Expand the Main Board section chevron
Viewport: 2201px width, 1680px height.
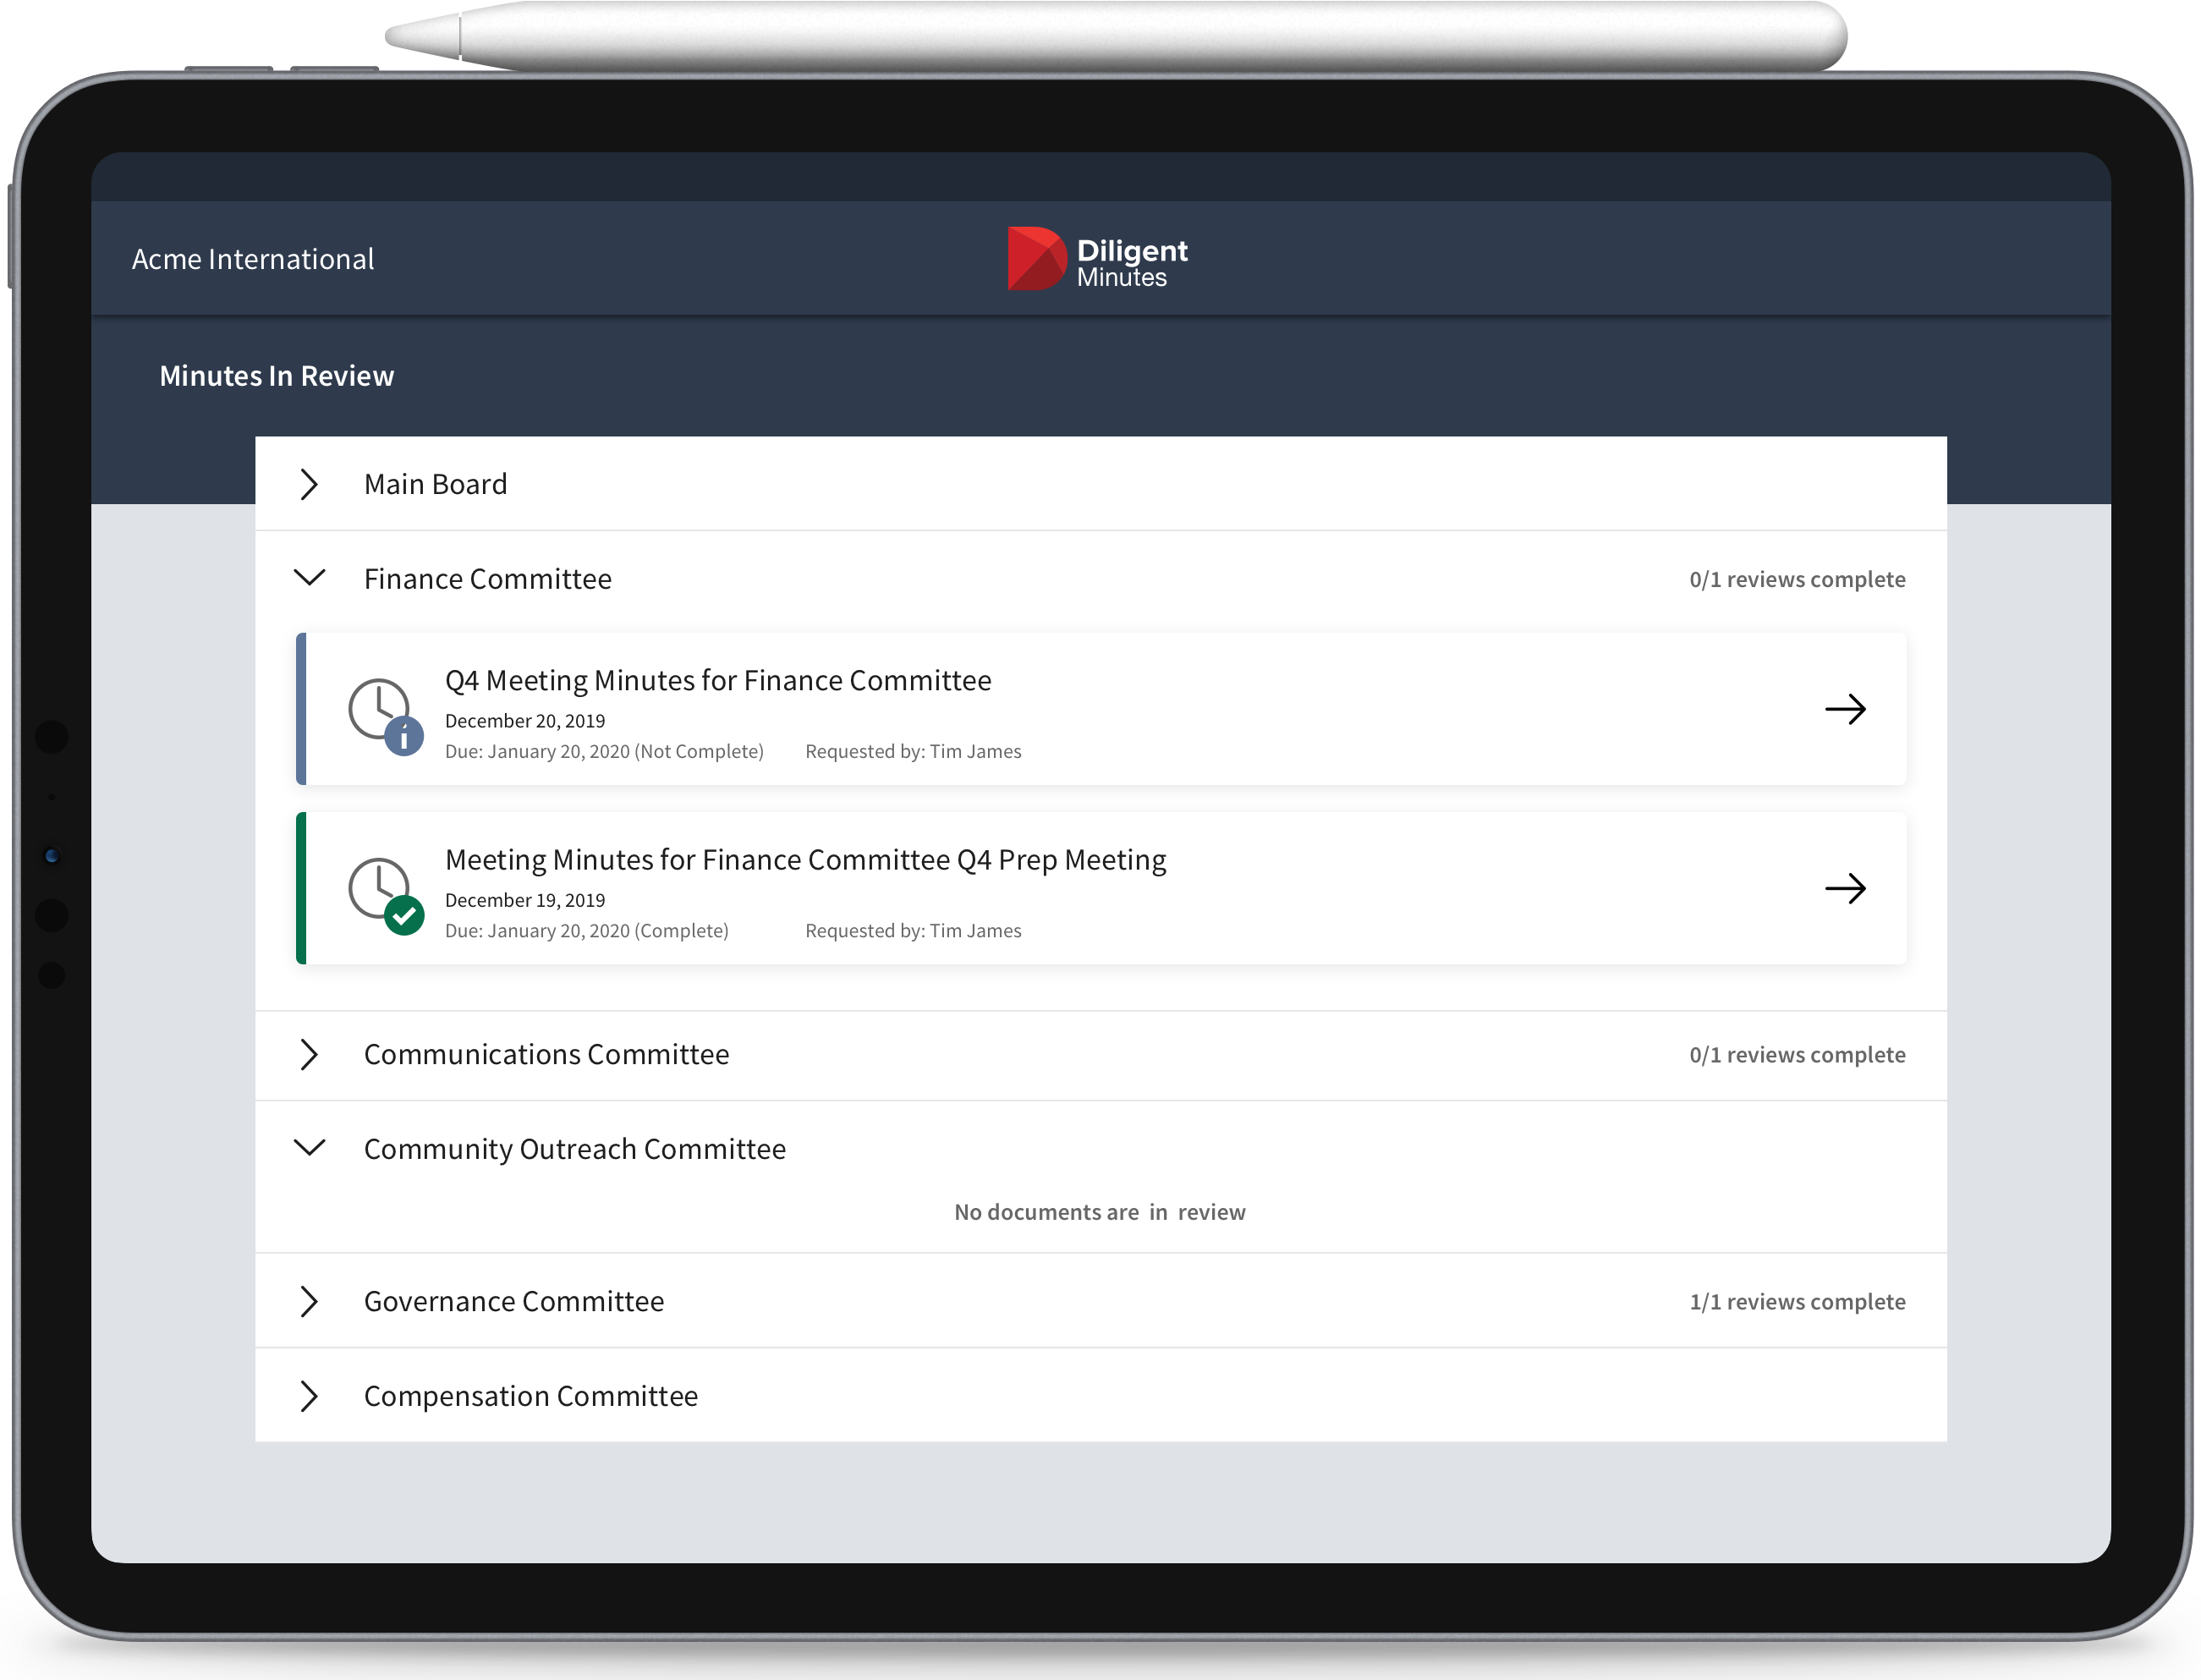pos(309,484)
